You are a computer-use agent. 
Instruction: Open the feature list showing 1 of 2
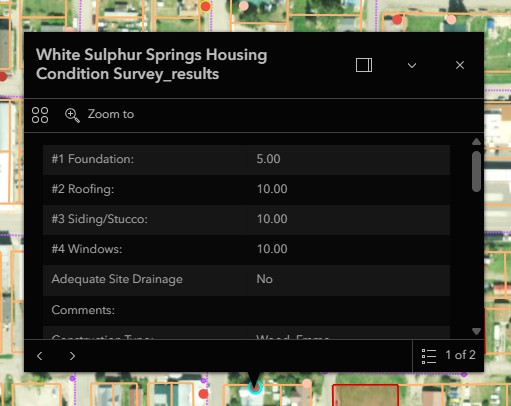[448, 356]
